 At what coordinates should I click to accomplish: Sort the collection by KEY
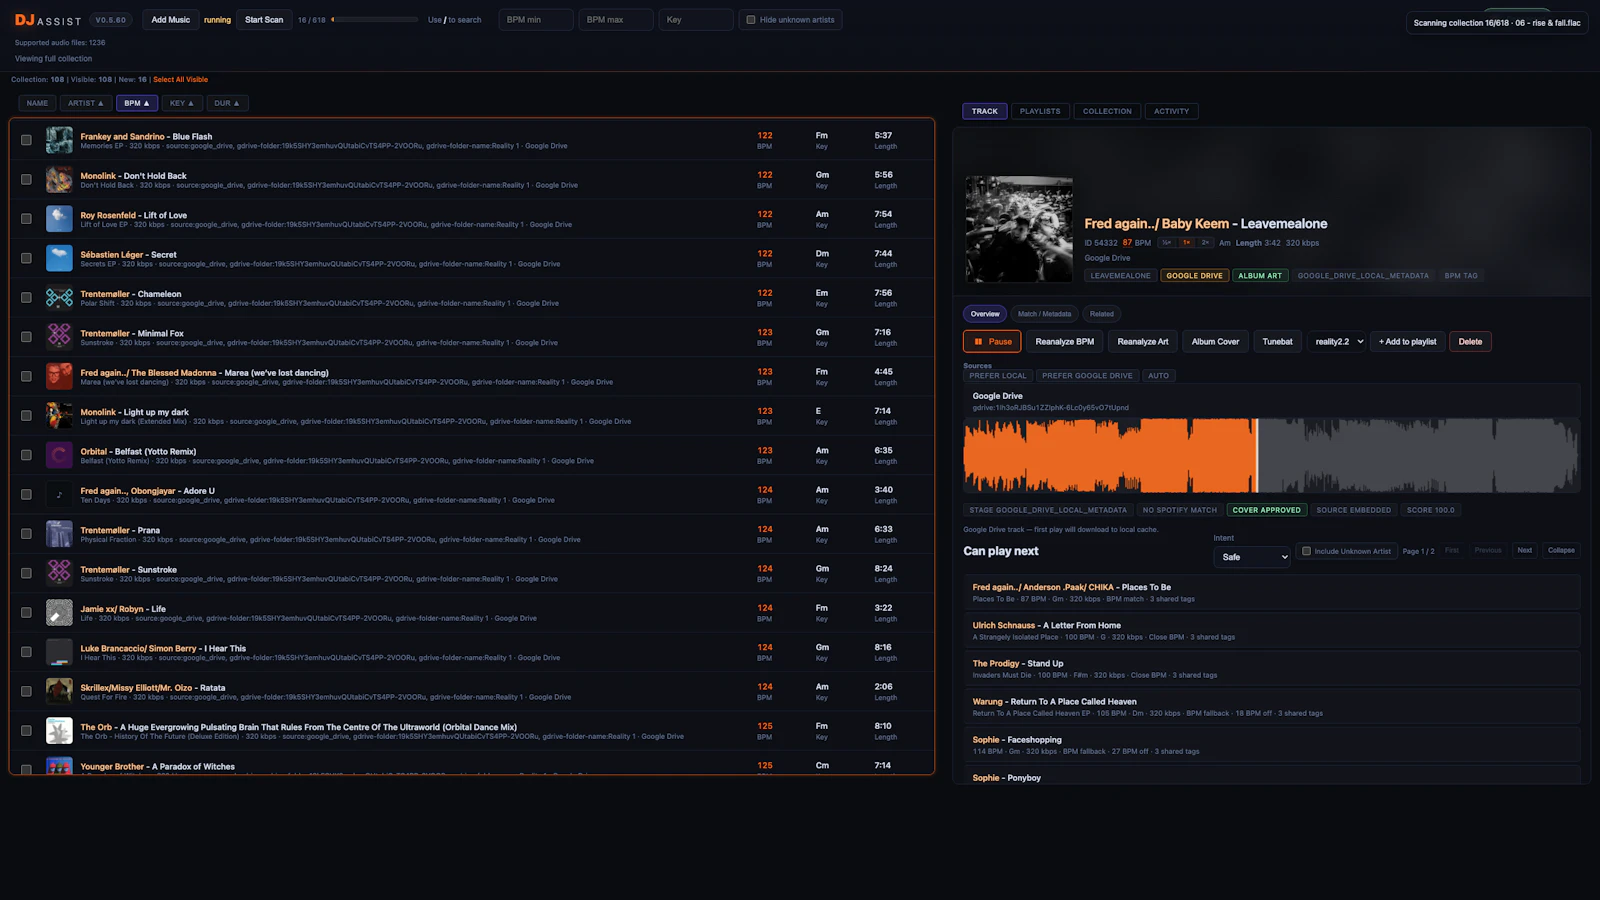click(182, 103)
